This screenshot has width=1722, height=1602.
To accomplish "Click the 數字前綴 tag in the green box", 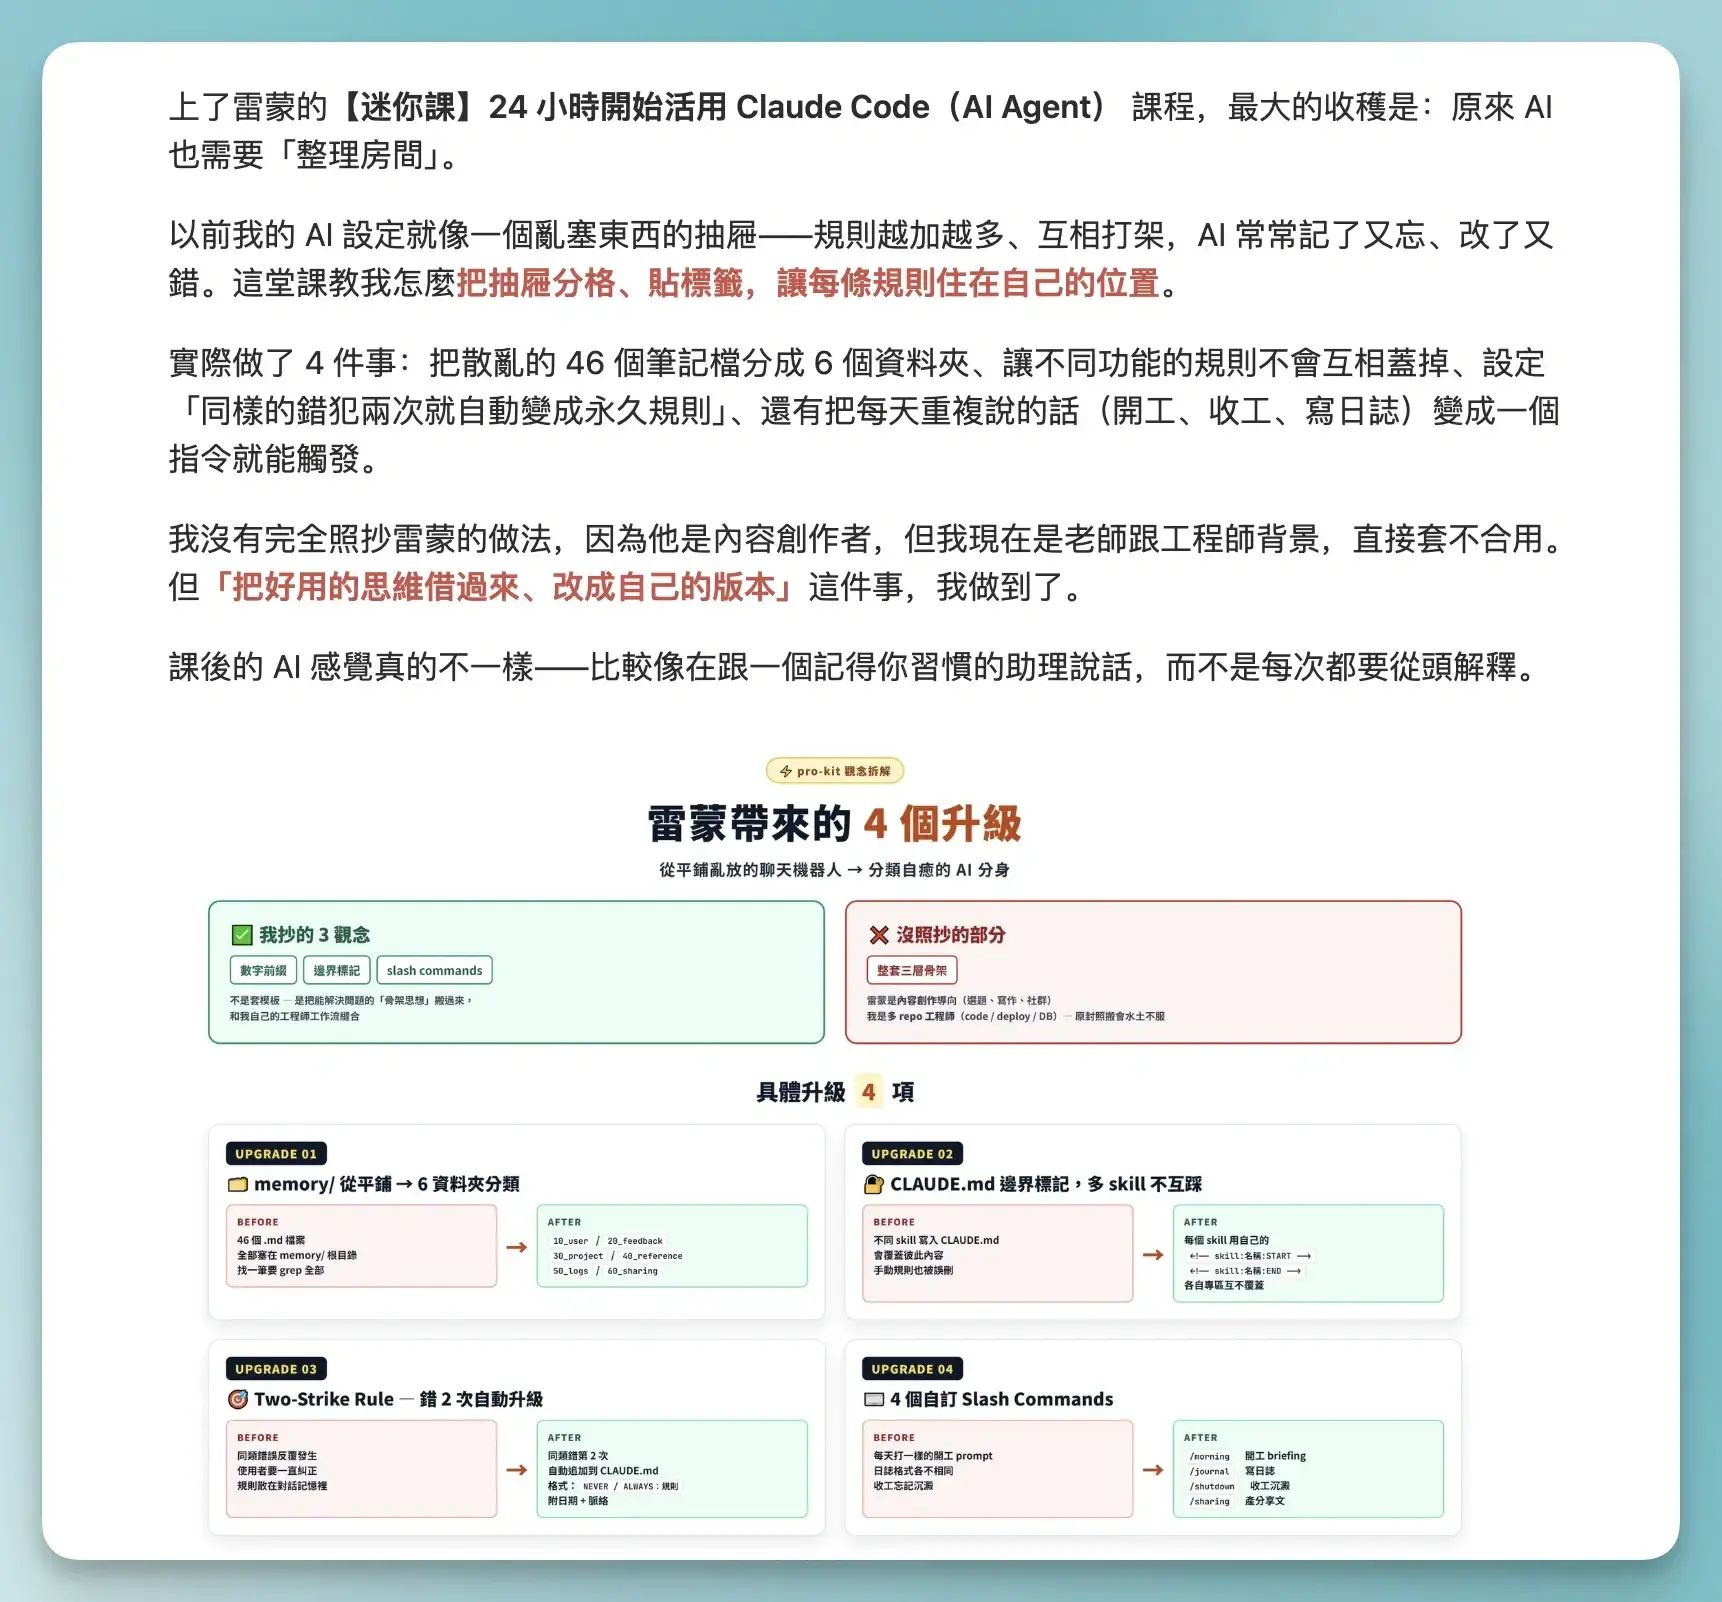I will pyautogui.click(x=262, y=969).
